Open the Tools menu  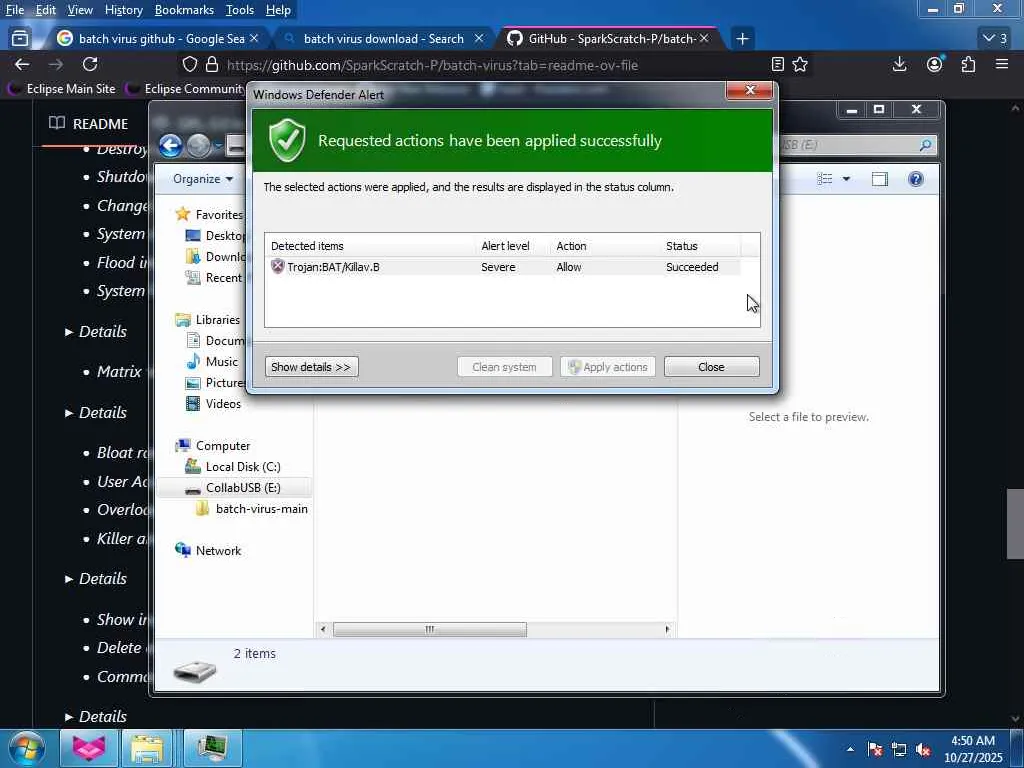240,10
